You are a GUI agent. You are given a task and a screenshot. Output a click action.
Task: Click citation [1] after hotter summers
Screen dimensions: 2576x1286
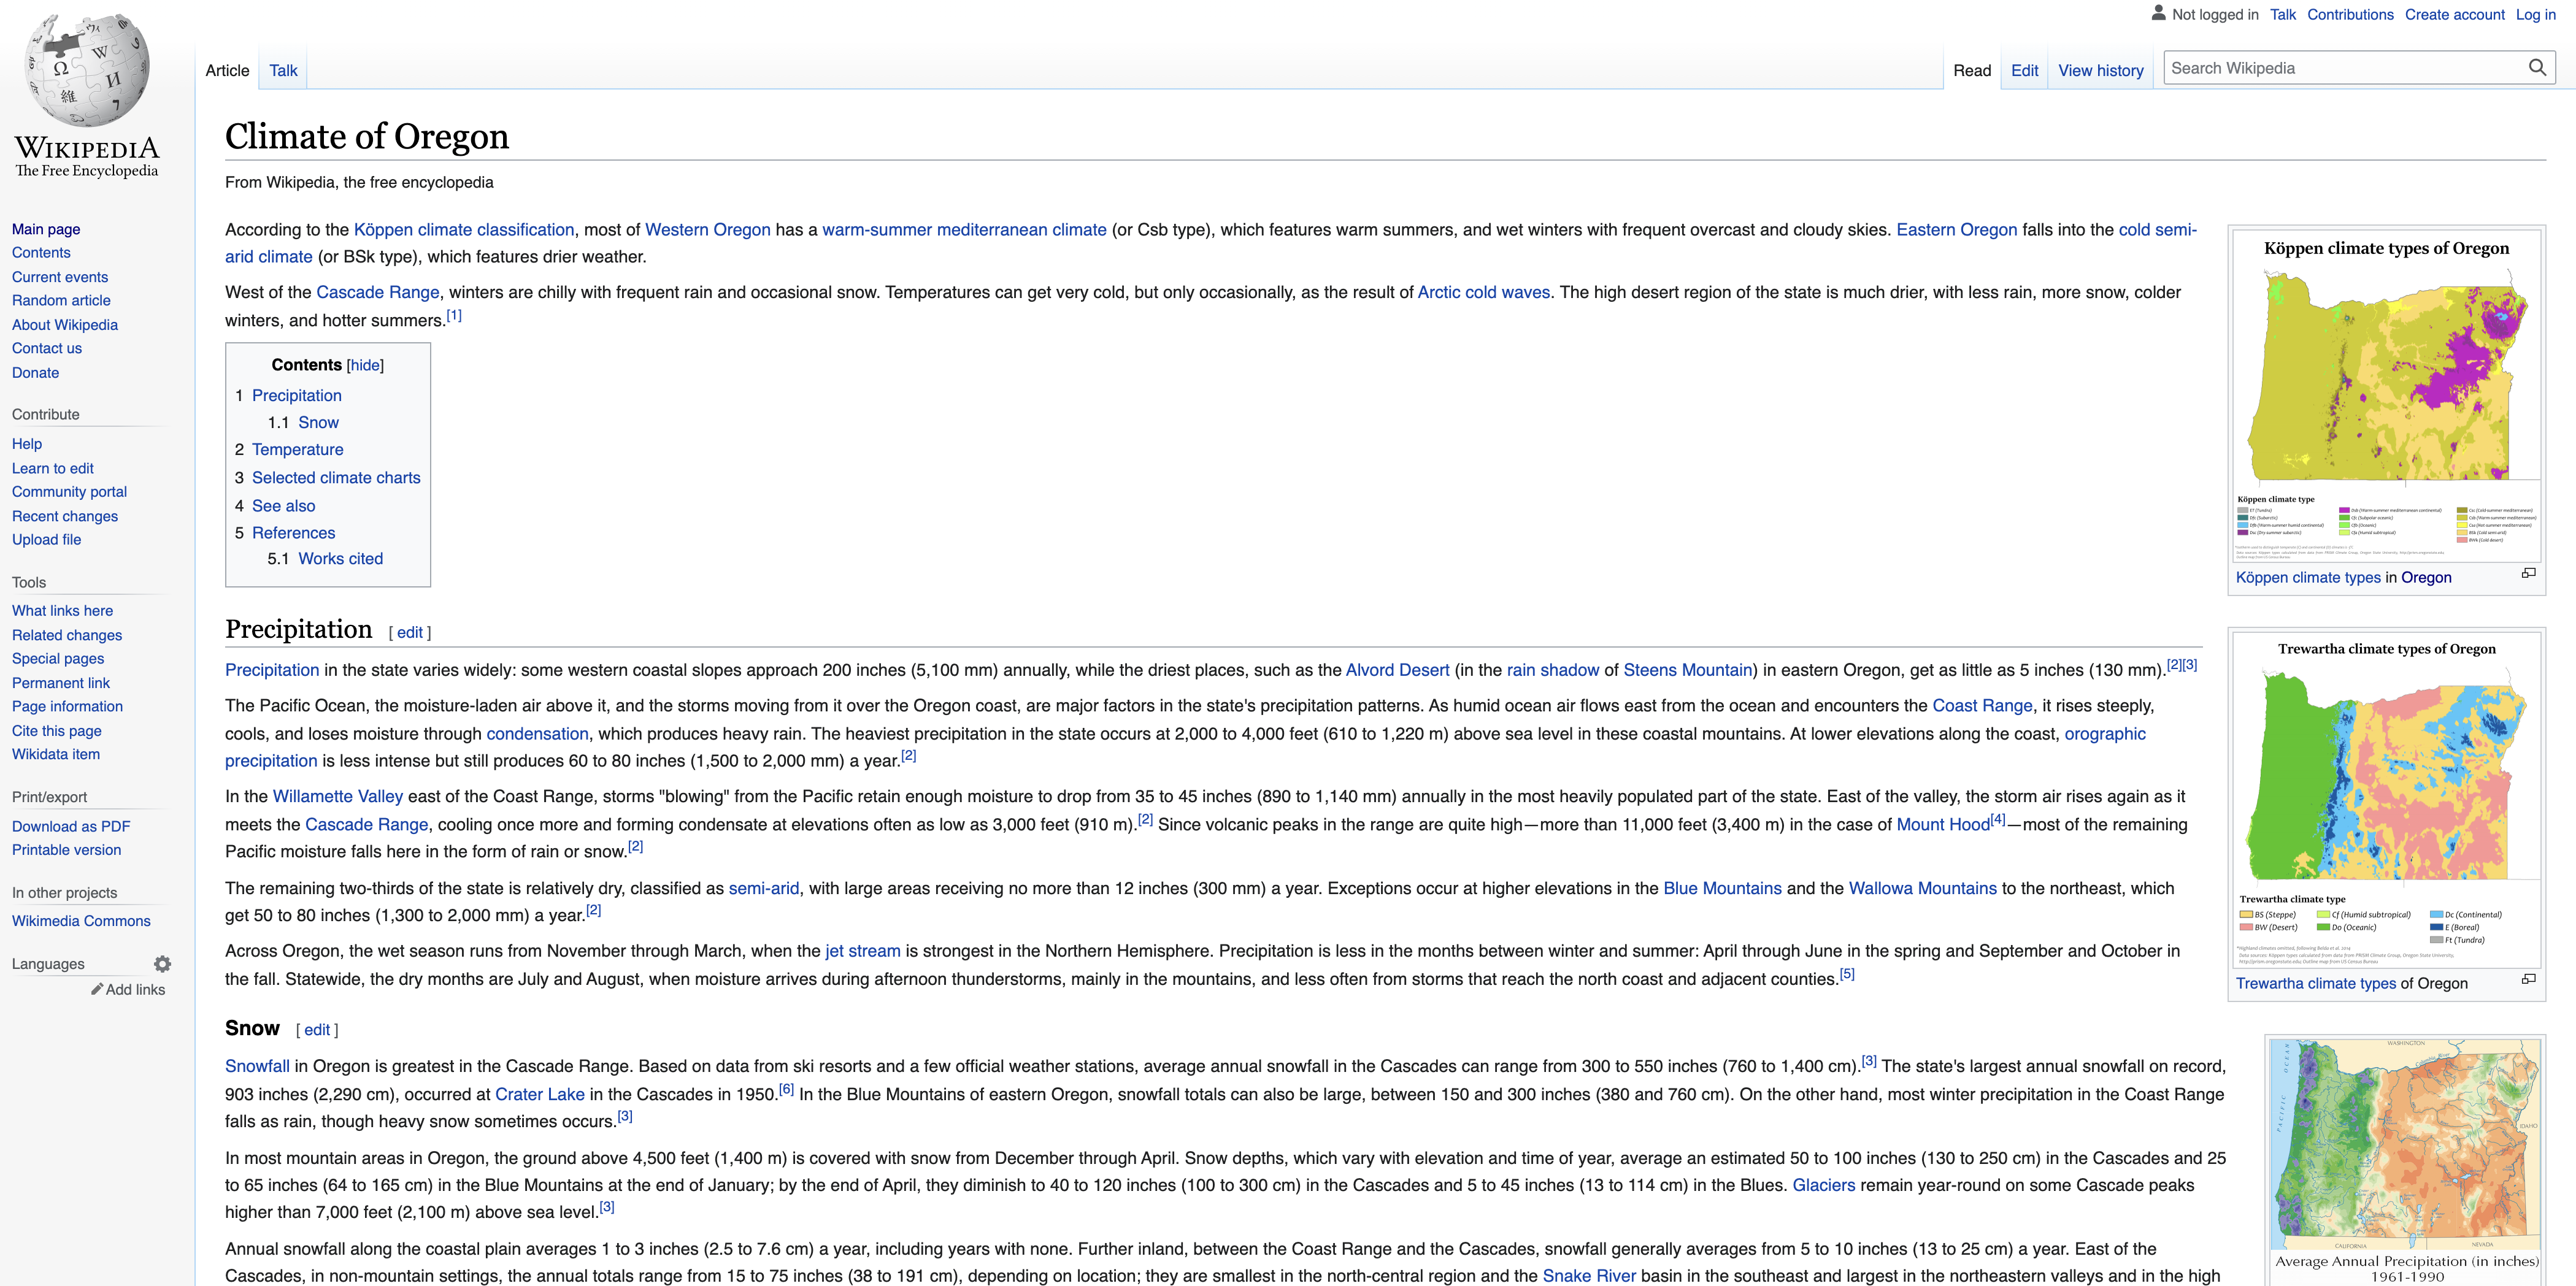click(x=454, y=315)
